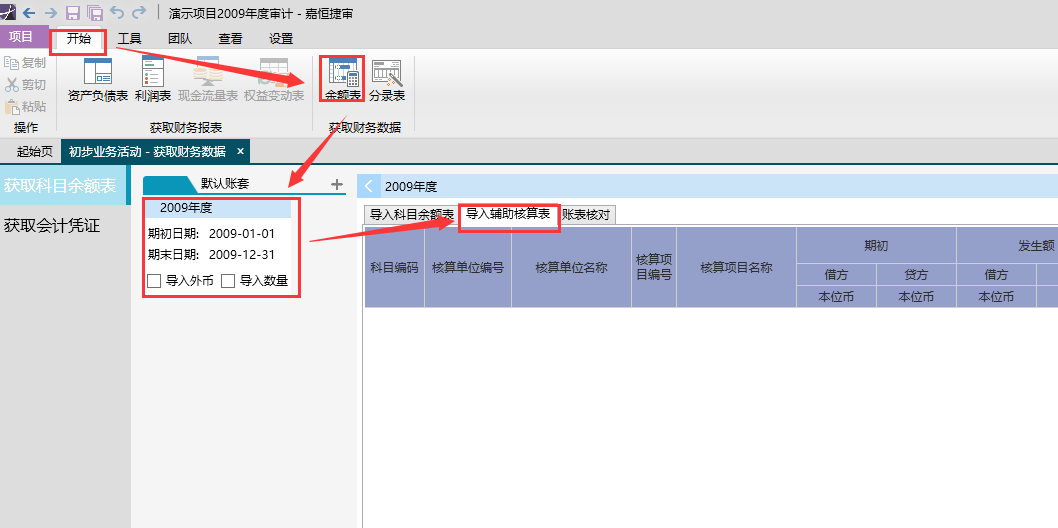Click the 核算项目编号 column header
The image size is (1058, 528).
point(654,268)
